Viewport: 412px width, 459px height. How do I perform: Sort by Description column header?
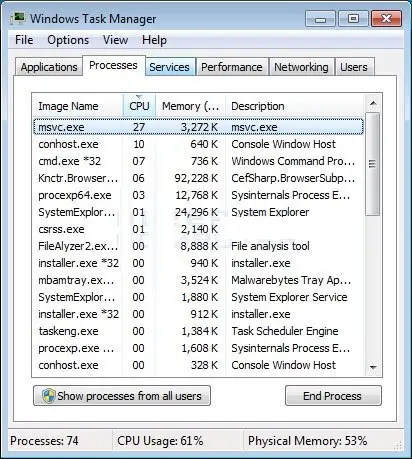point(294,106)
